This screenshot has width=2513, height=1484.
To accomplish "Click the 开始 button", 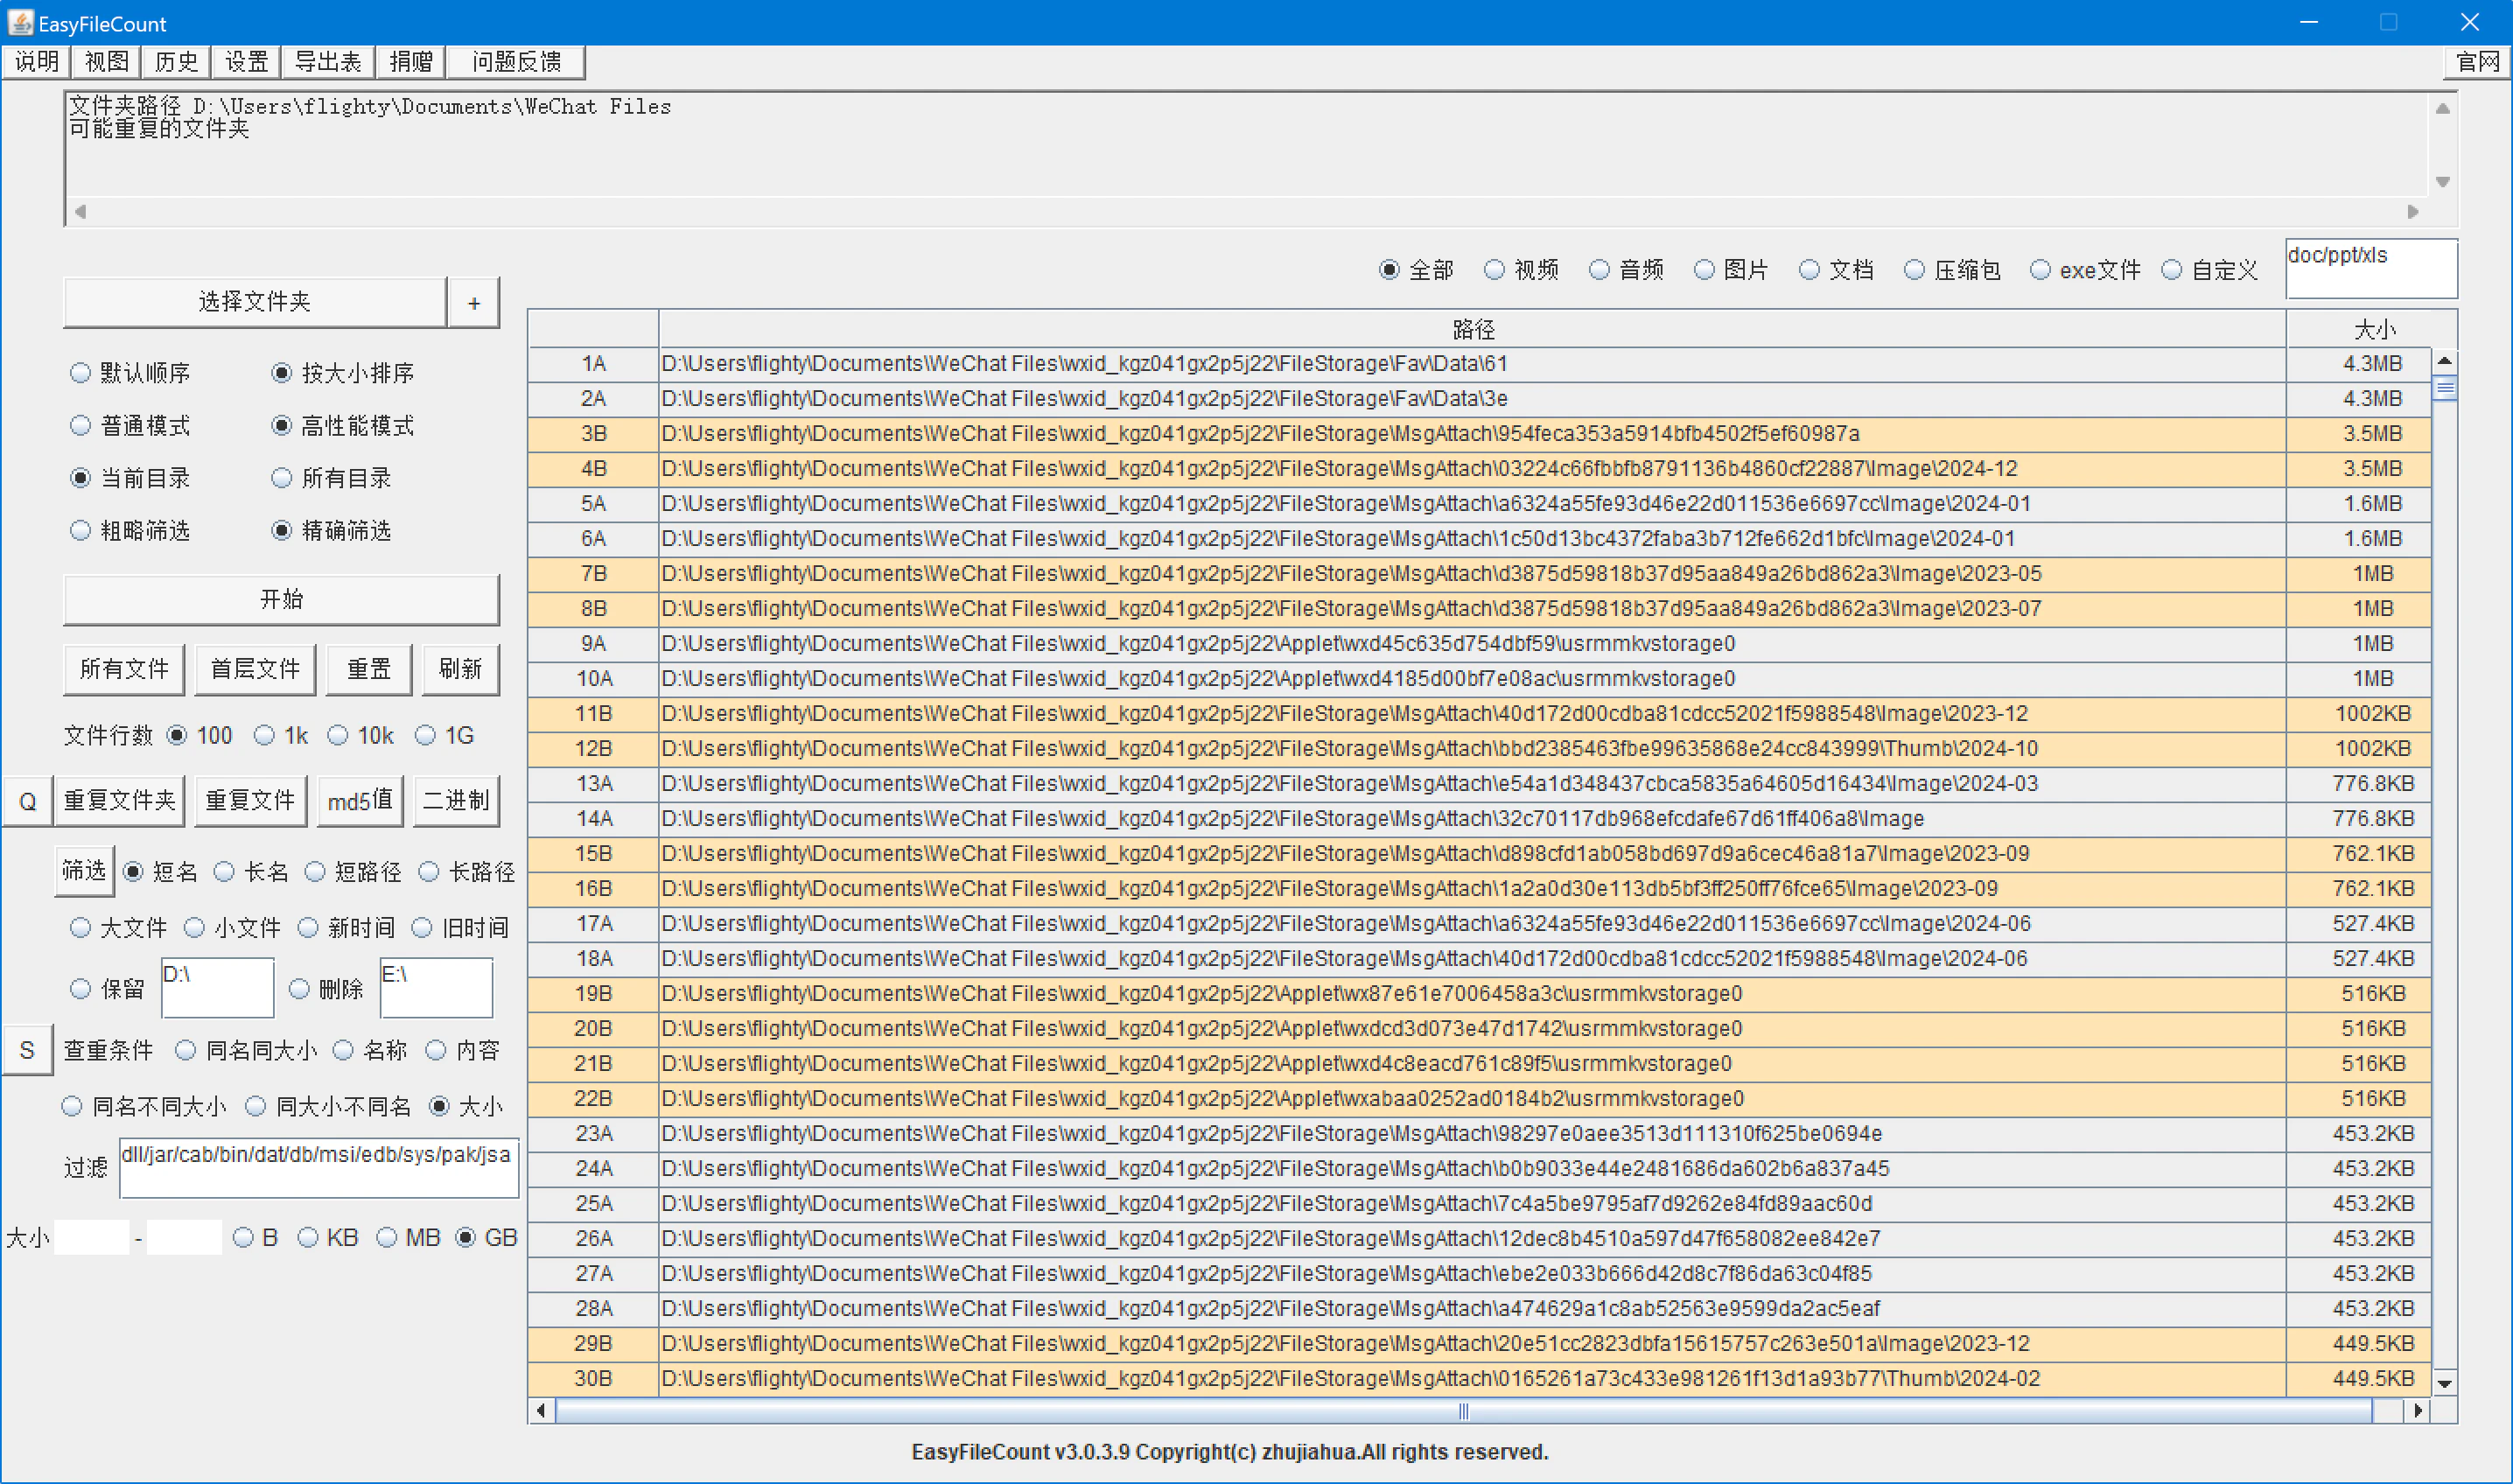I will pos(281,599).
